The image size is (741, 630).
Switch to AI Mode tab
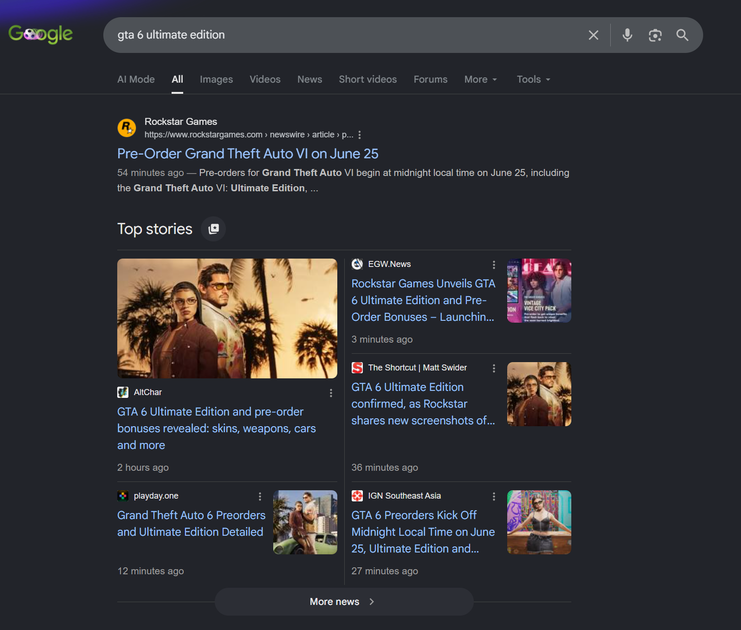pos(136,79)
